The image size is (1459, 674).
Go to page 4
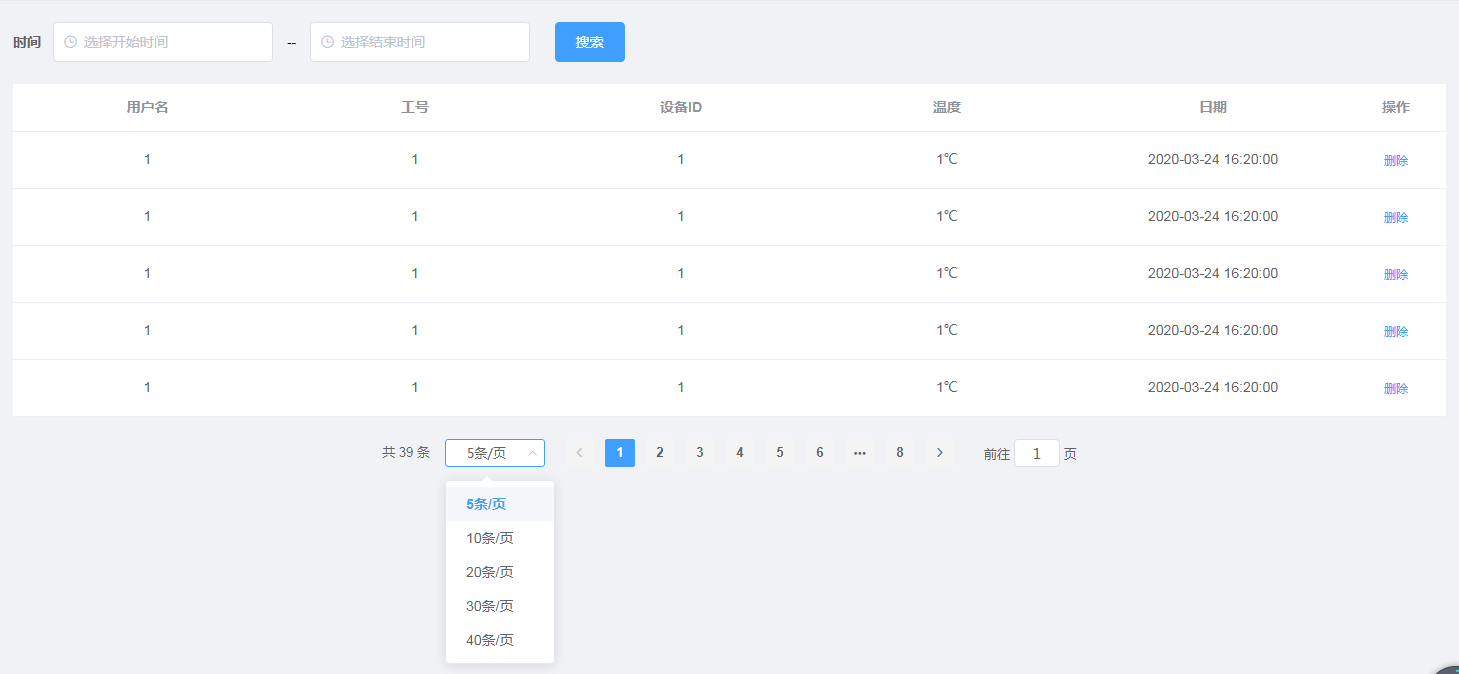(x=739, y=453)
